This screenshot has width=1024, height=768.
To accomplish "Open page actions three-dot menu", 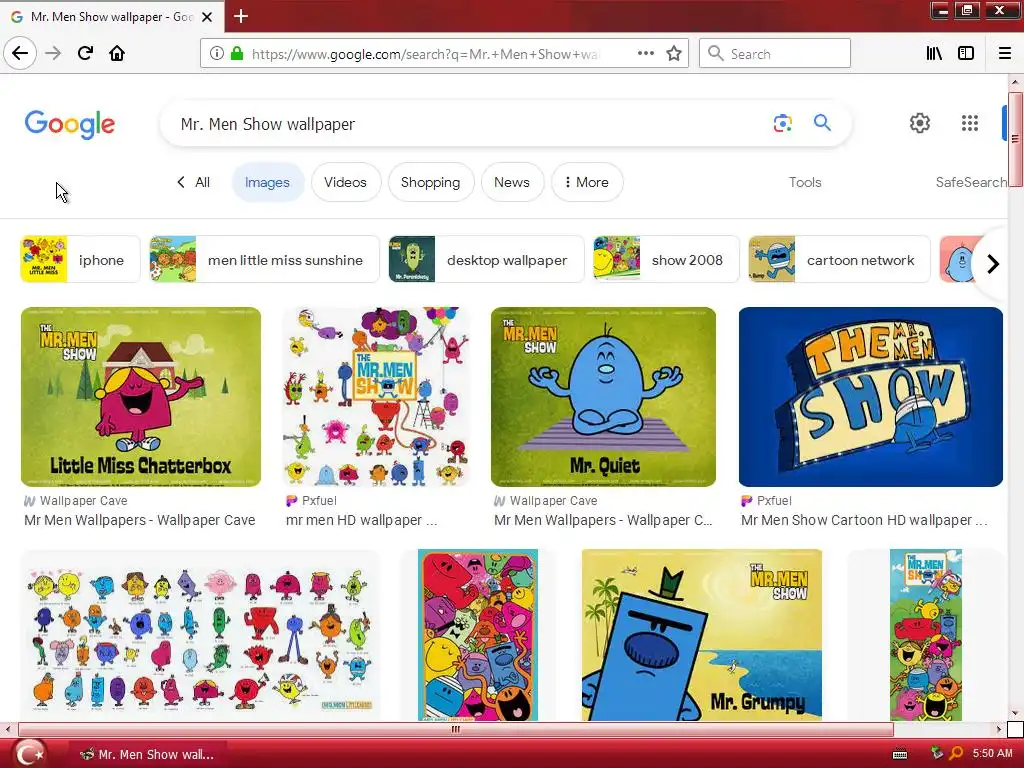I will coord(645,54).
